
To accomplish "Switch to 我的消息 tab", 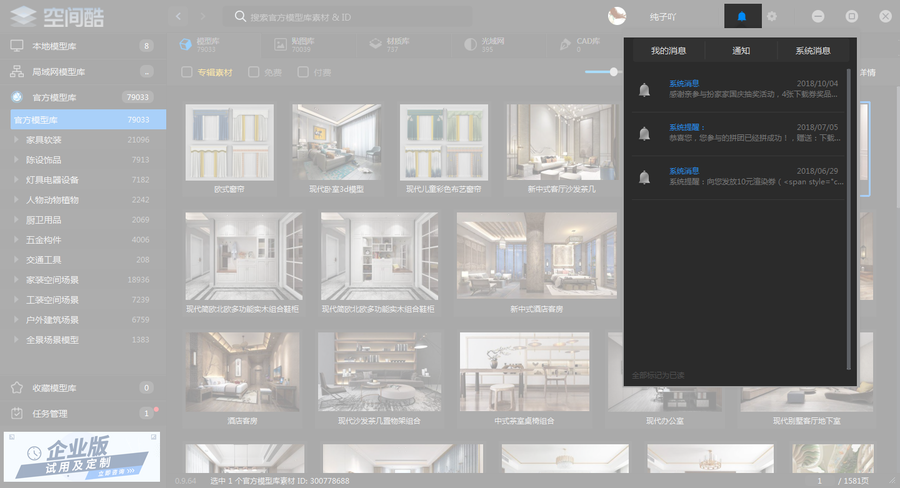I will [x=669, y=51].
